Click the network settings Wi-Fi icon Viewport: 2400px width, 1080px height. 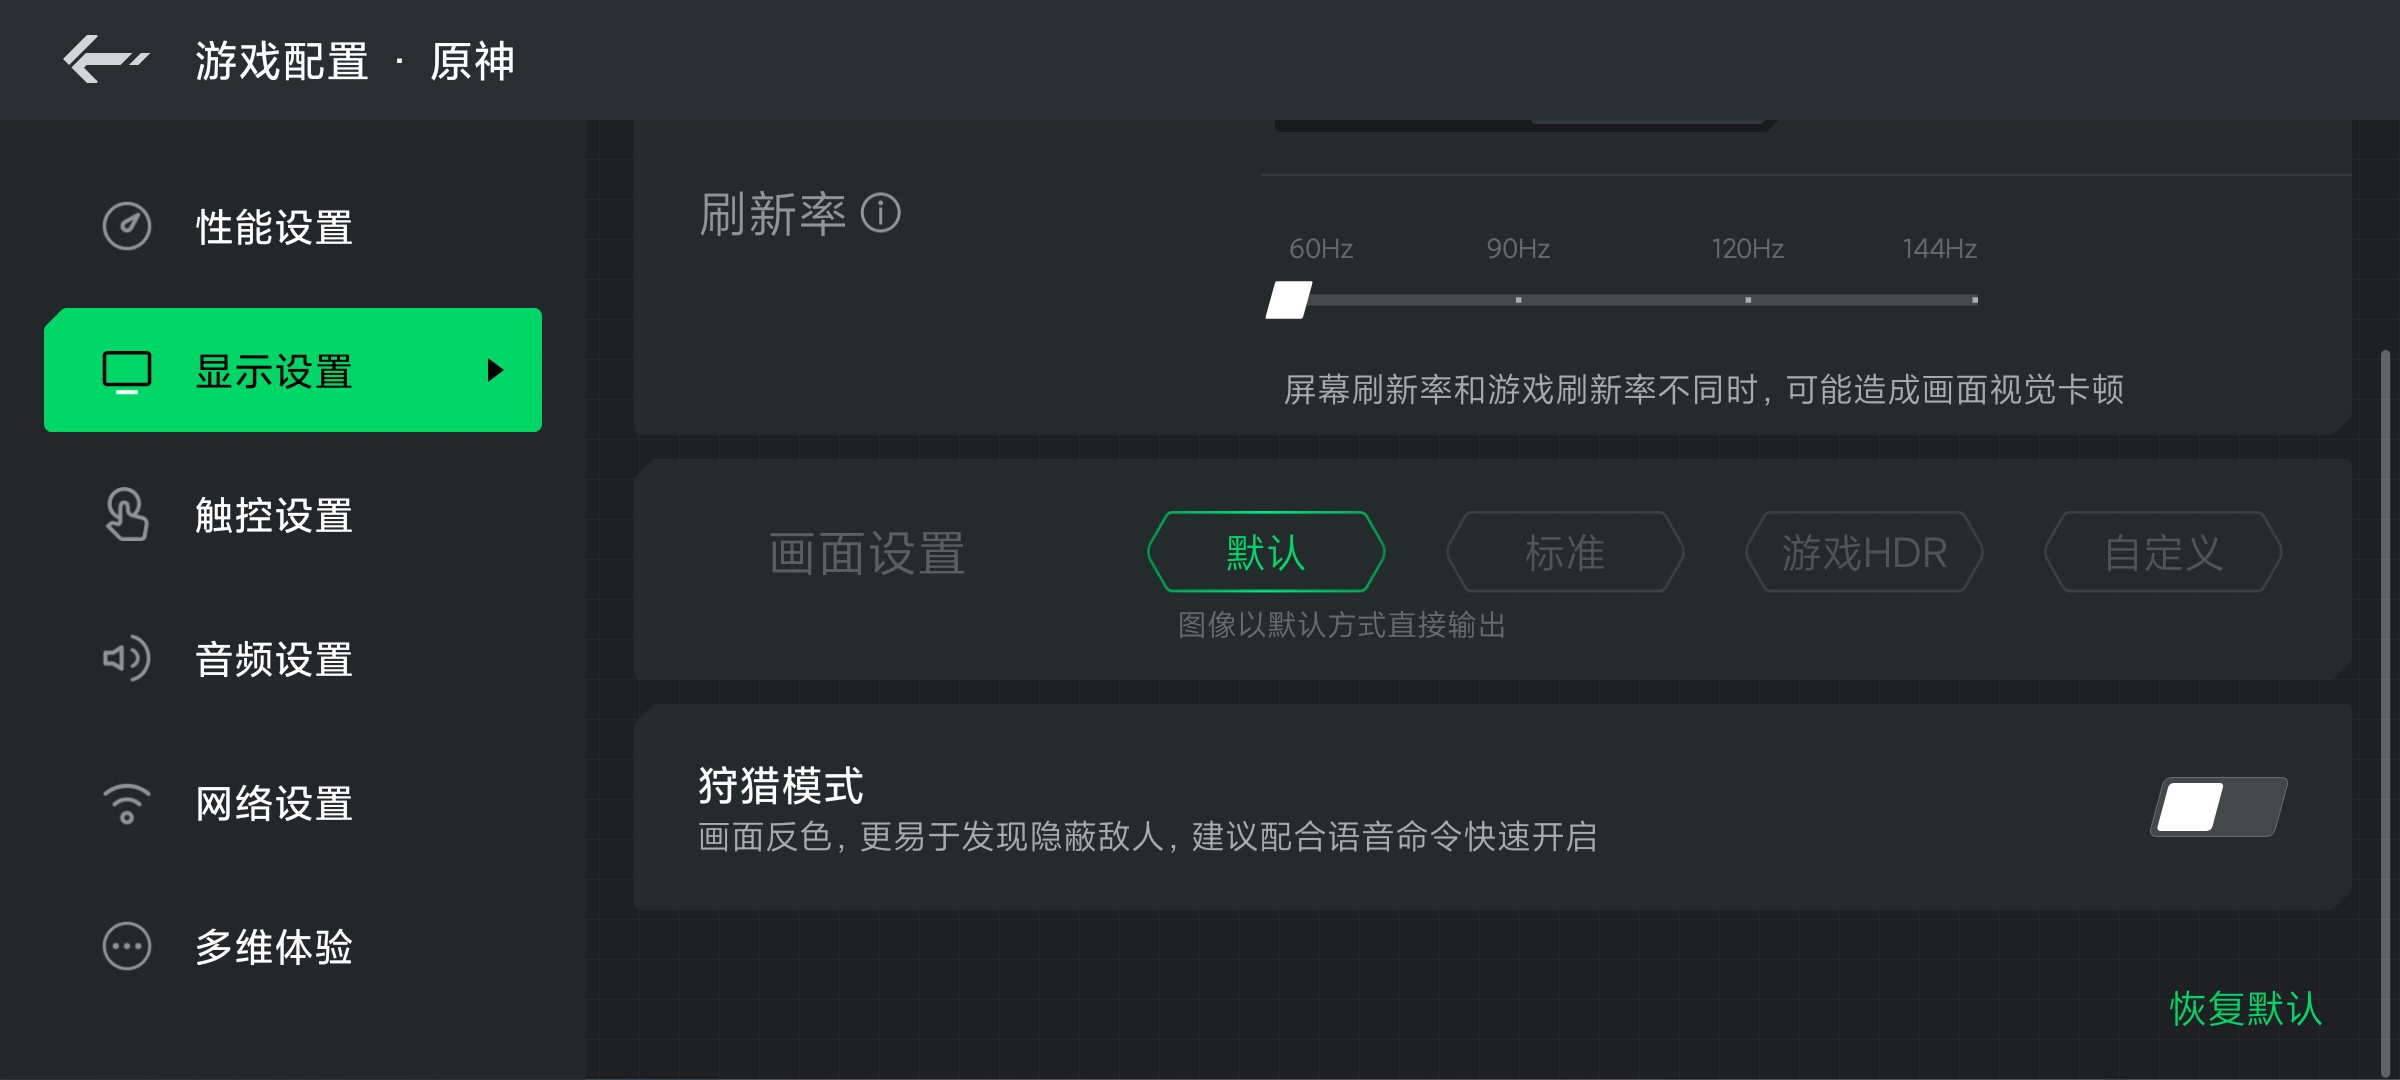[127, 803]
